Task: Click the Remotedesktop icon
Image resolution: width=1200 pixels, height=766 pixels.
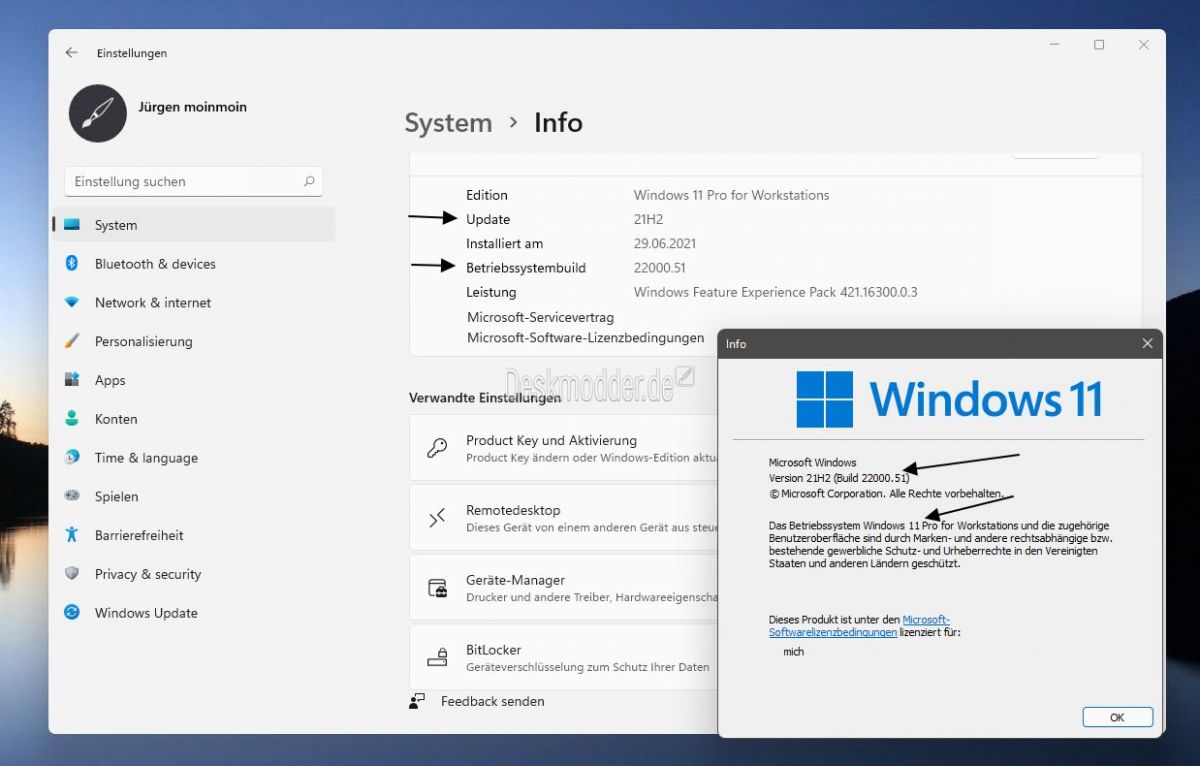Action: pos(437,518)
